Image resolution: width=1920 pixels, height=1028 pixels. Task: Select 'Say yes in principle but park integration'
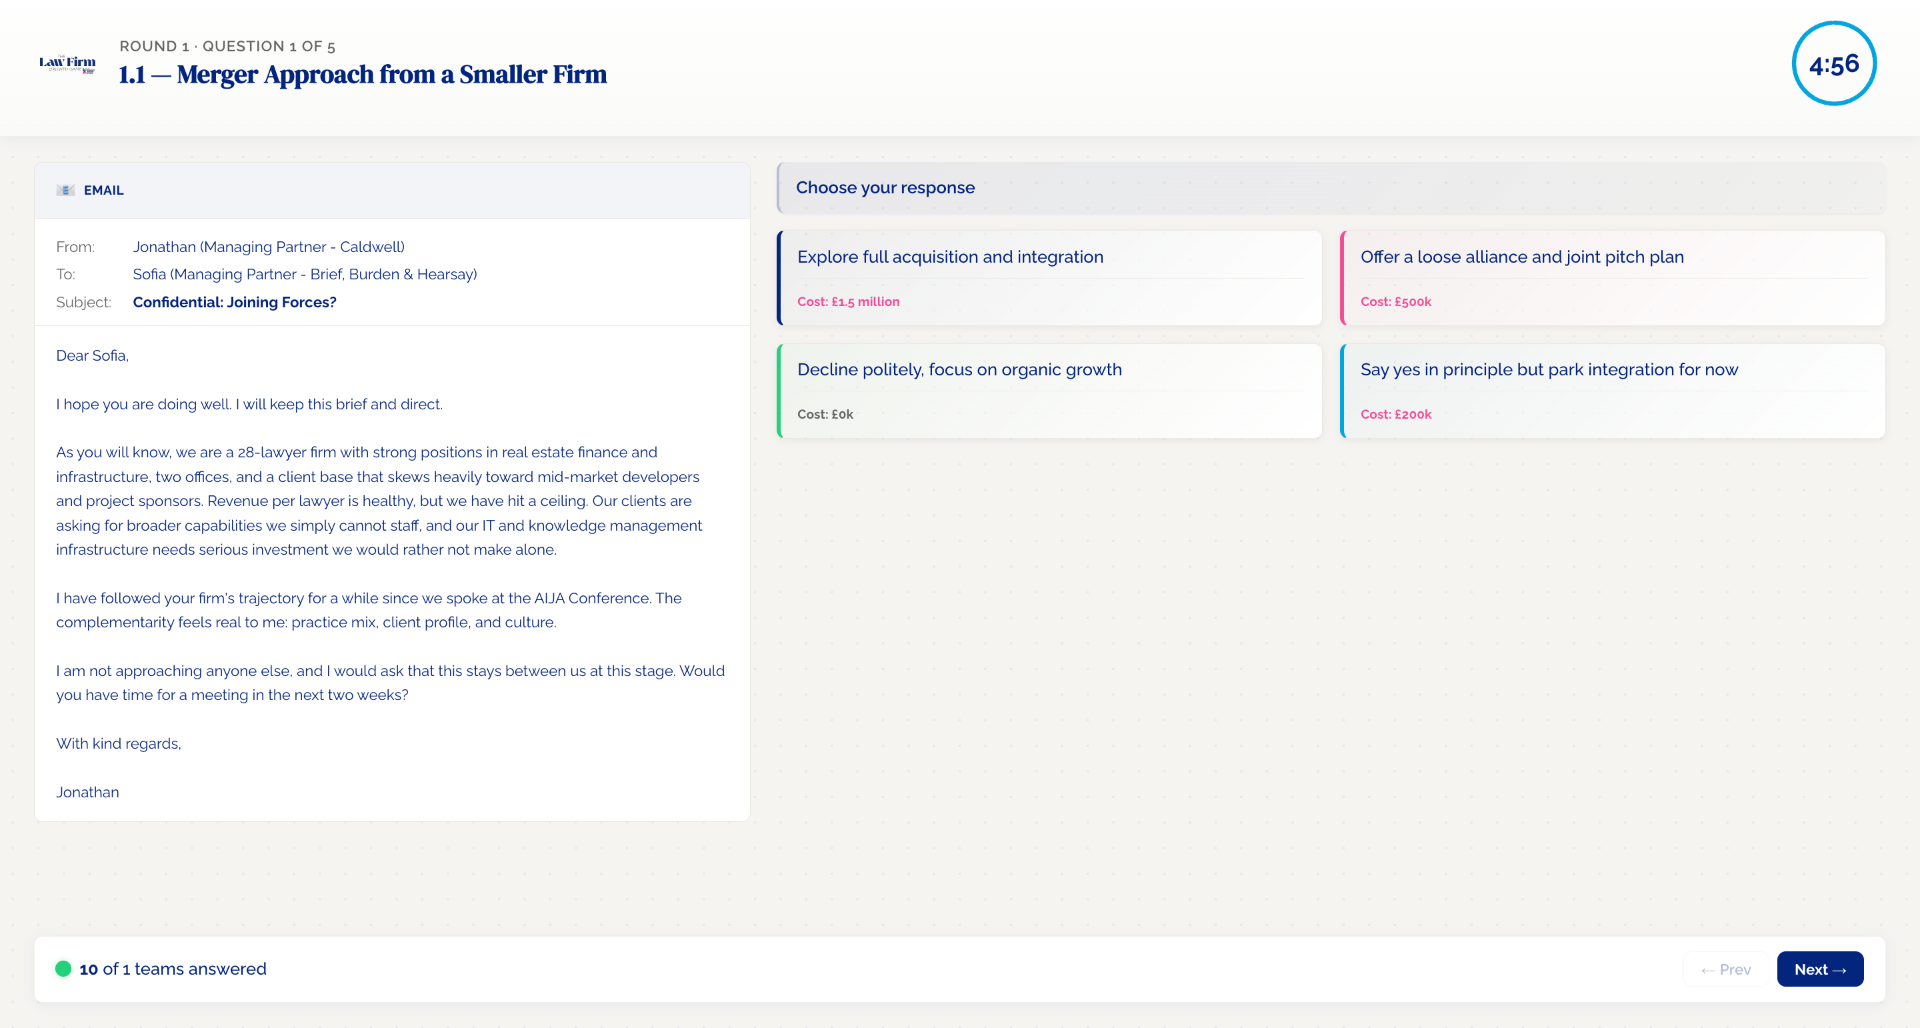click(1612, 390)
